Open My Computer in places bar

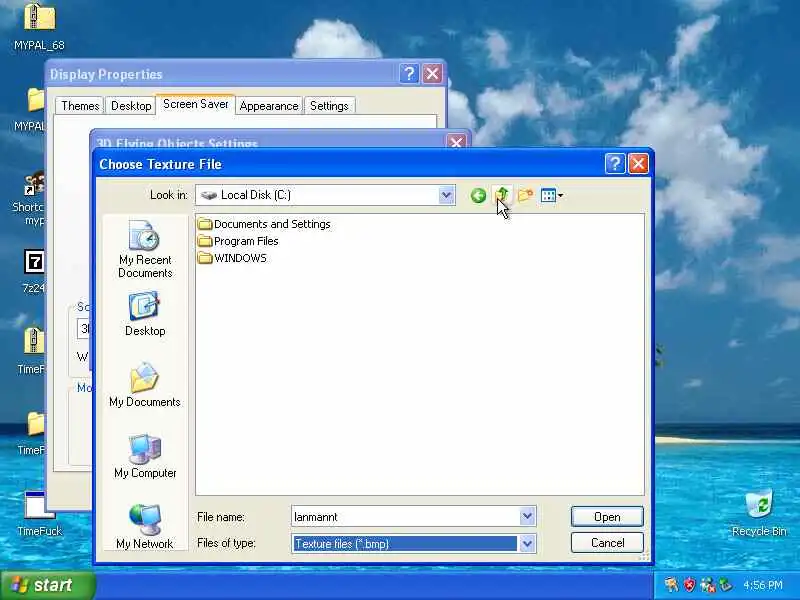point(145,456)
